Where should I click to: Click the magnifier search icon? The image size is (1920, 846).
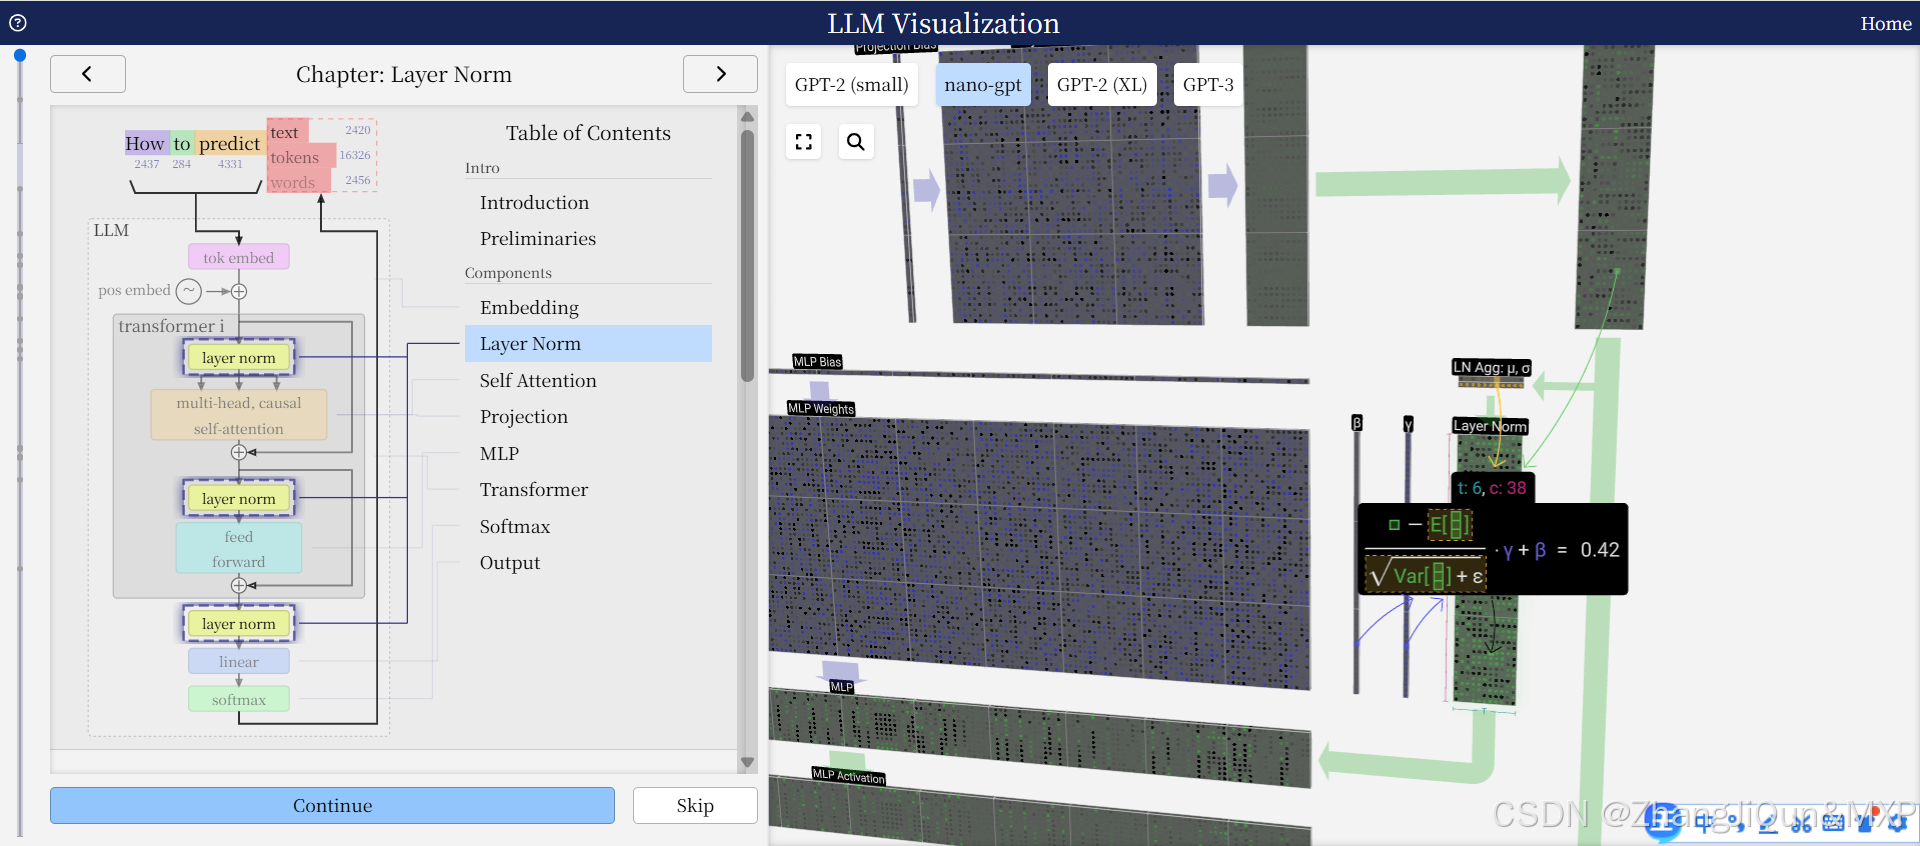[x=856, y=142]
